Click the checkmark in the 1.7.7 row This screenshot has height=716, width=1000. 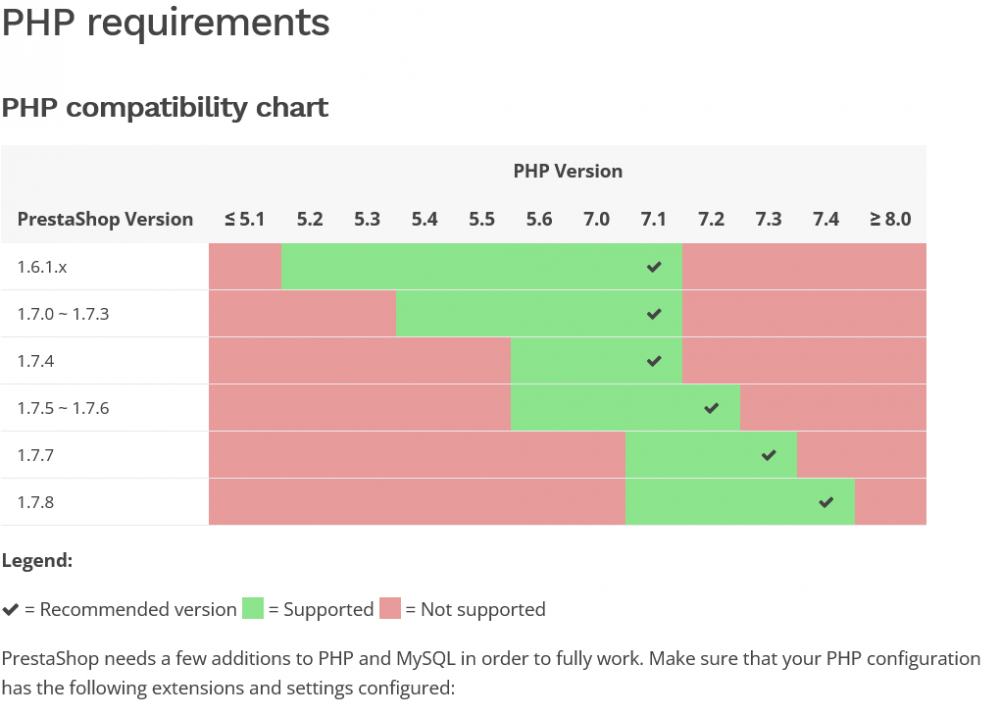point(768,455)
